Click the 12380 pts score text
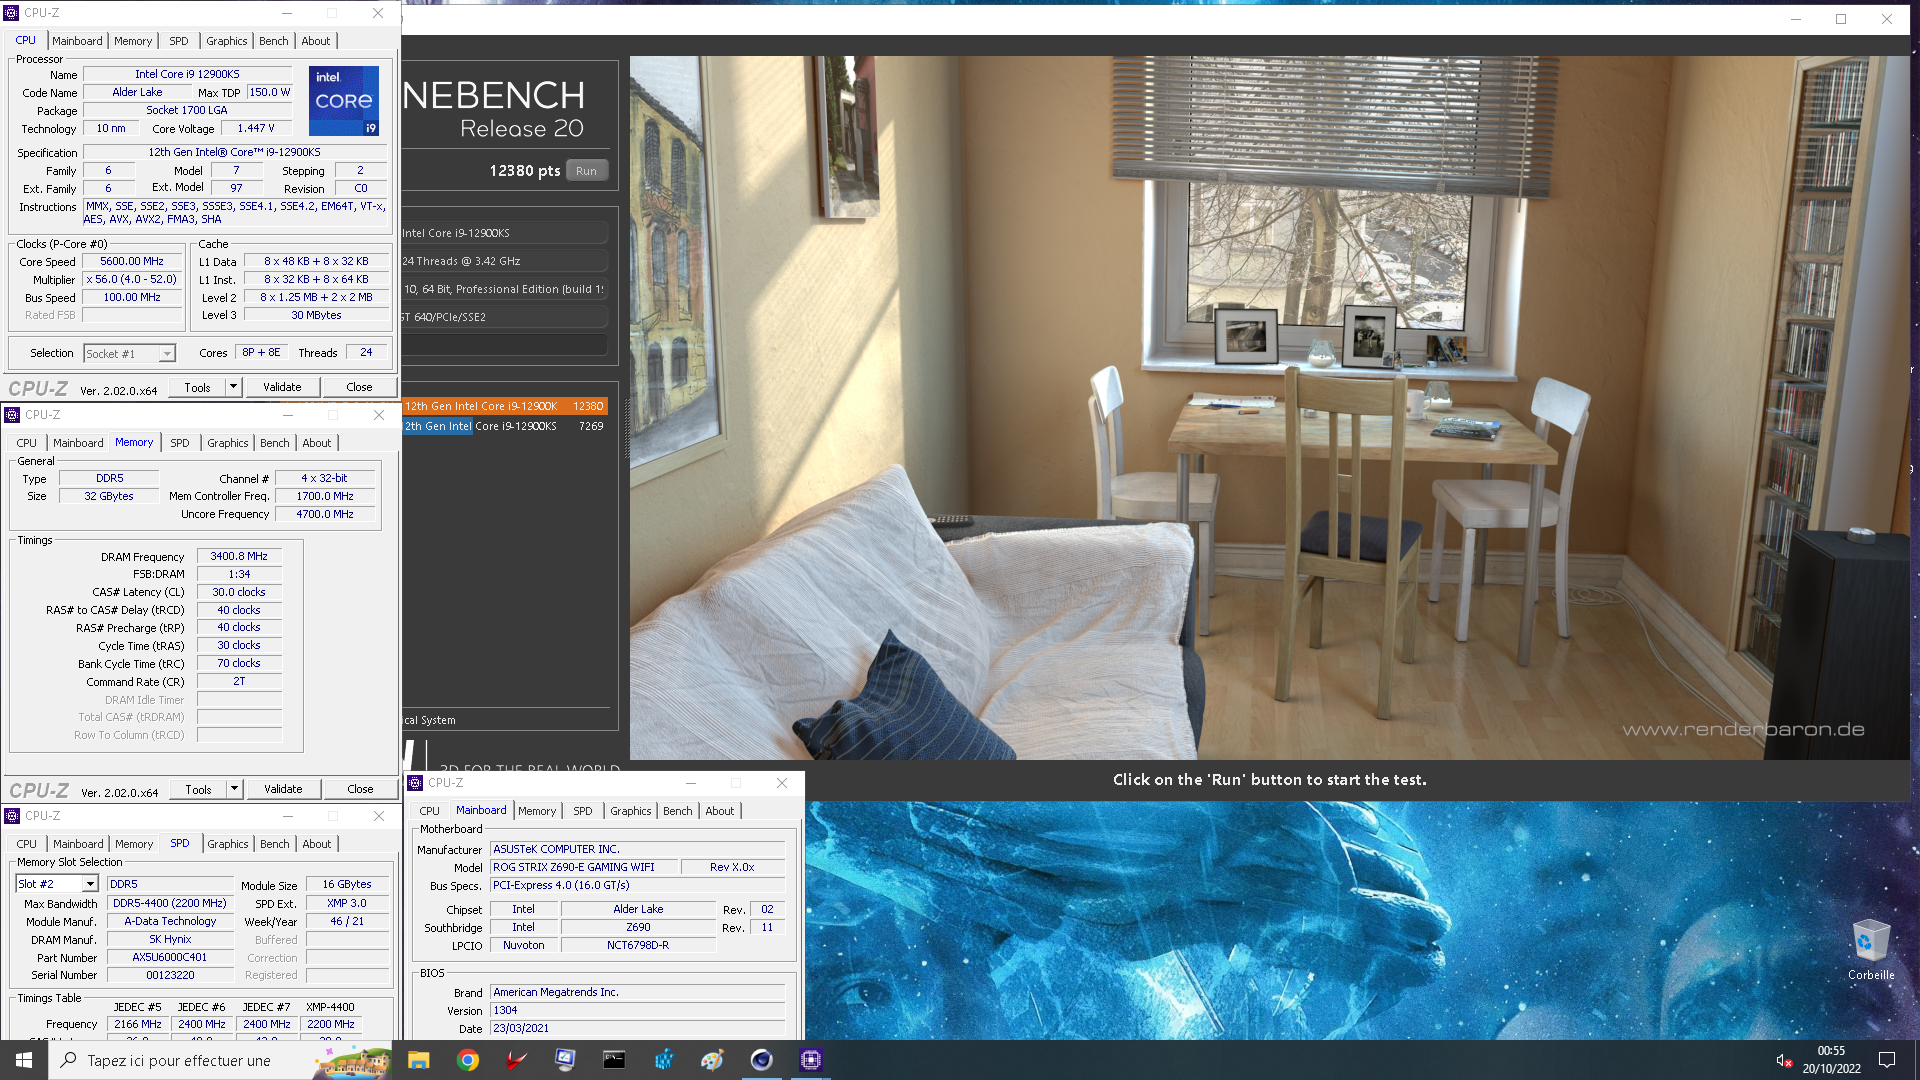1920x1080 pixels. coord(524,171)
